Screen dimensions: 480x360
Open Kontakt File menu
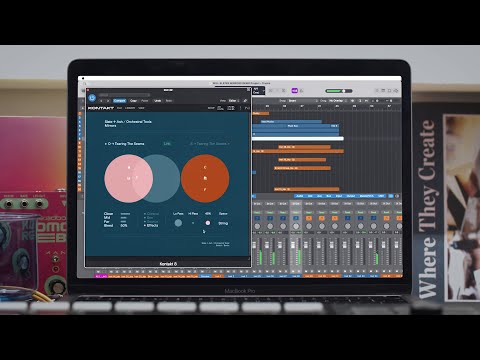click(119, 108)
